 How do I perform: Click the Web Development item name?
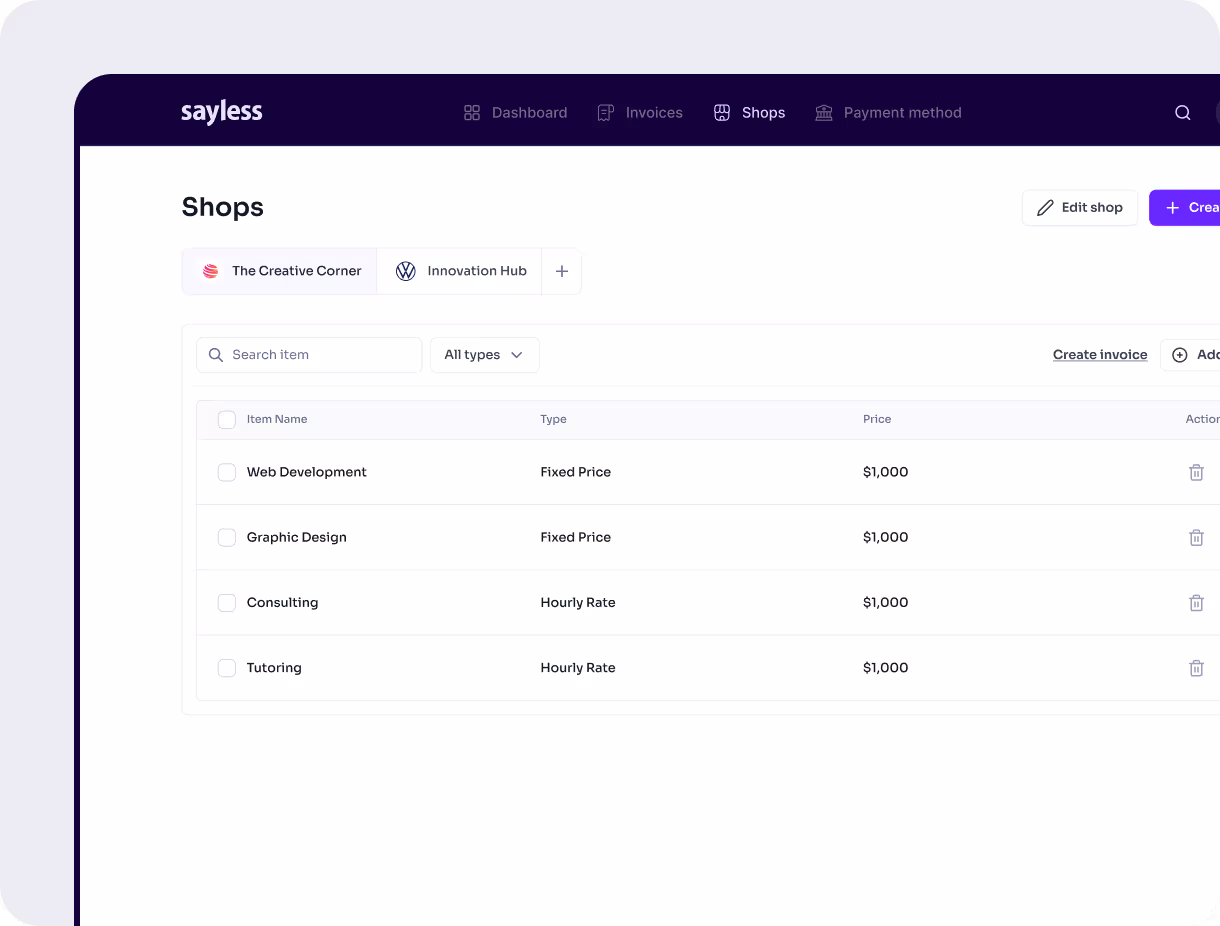pos(307,472)
